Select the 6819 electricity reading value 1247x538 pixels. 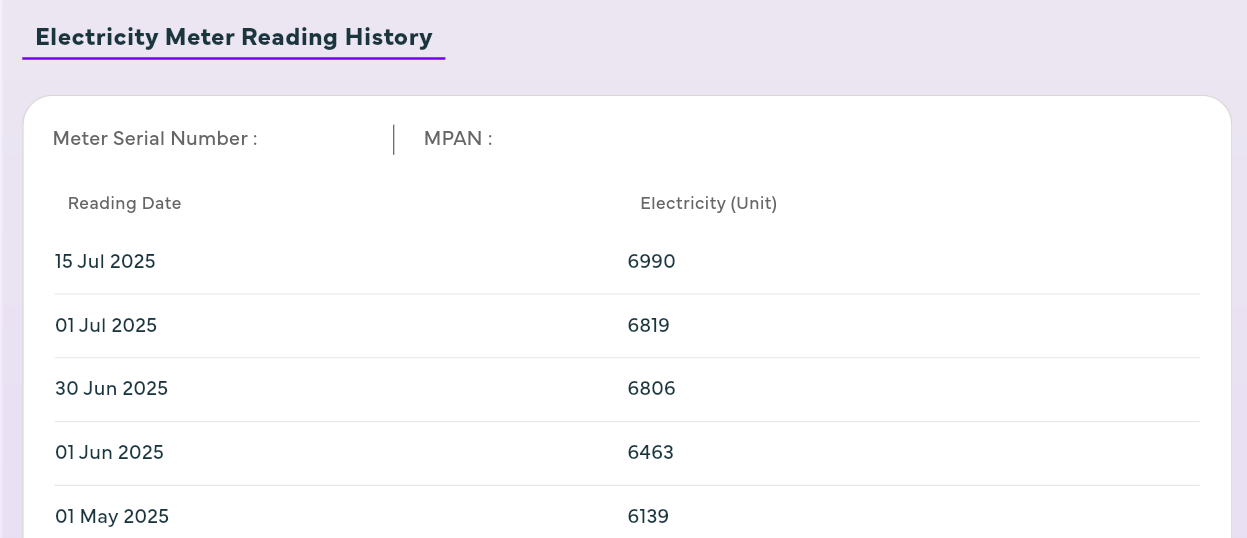(x=648, y=325)
